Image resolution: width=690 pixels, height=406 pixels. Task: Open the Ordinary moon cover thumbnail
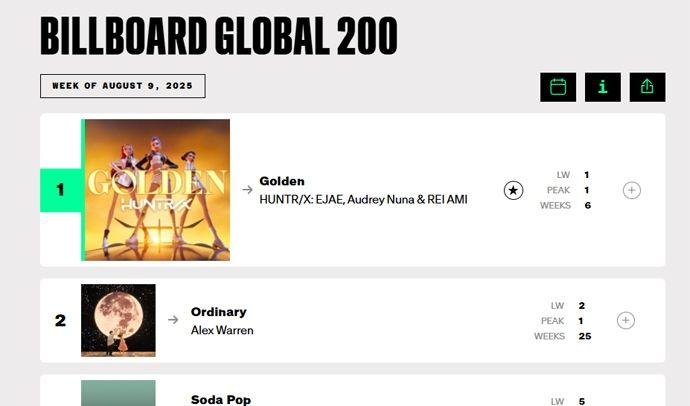(x=118, y=320)
